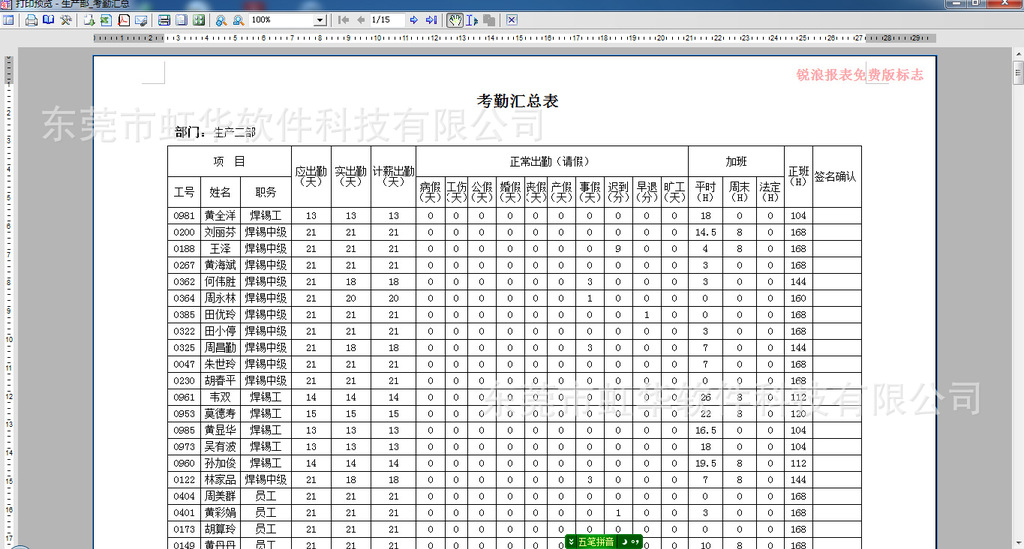Go to the next page
The width and height of the screenshot is (1024, 549).
[x=415, y=20]
